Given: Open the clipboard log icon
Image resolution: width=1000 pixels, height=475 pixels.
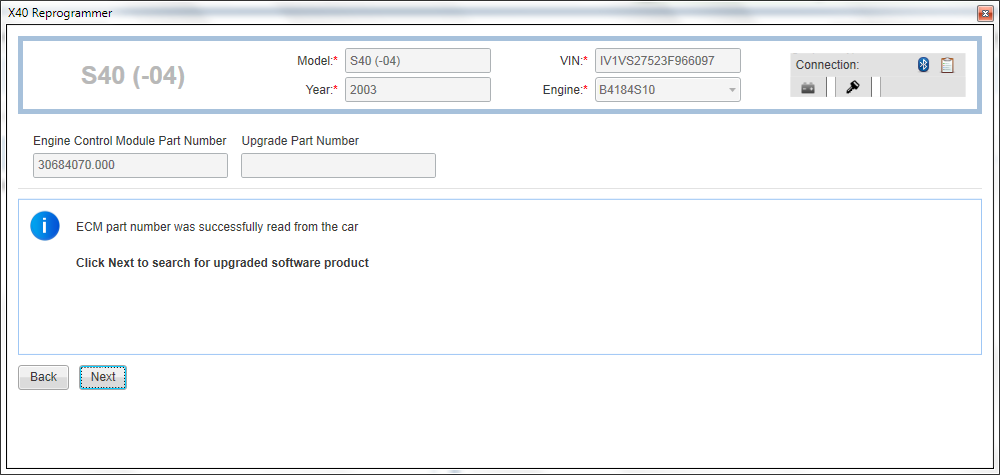Looking at the screenshot, I should pos(947,64).
